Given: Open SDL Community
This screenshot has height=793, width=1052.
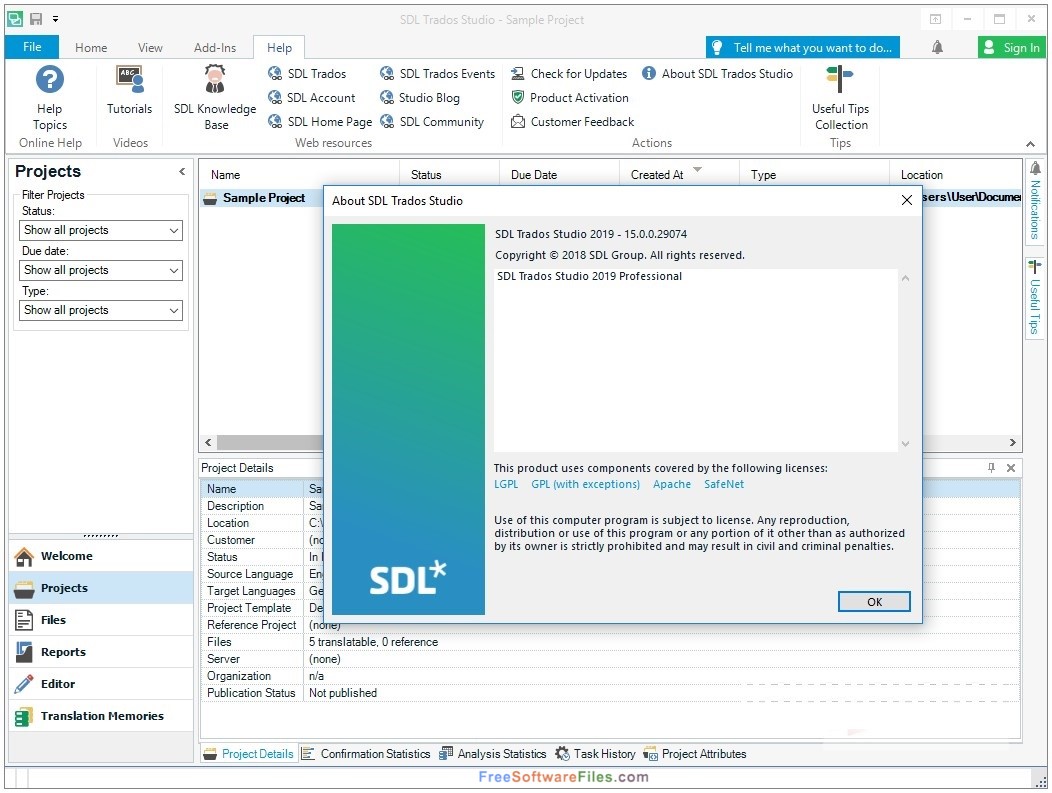Looking at the screenshot, I should [x=432, y=121].
